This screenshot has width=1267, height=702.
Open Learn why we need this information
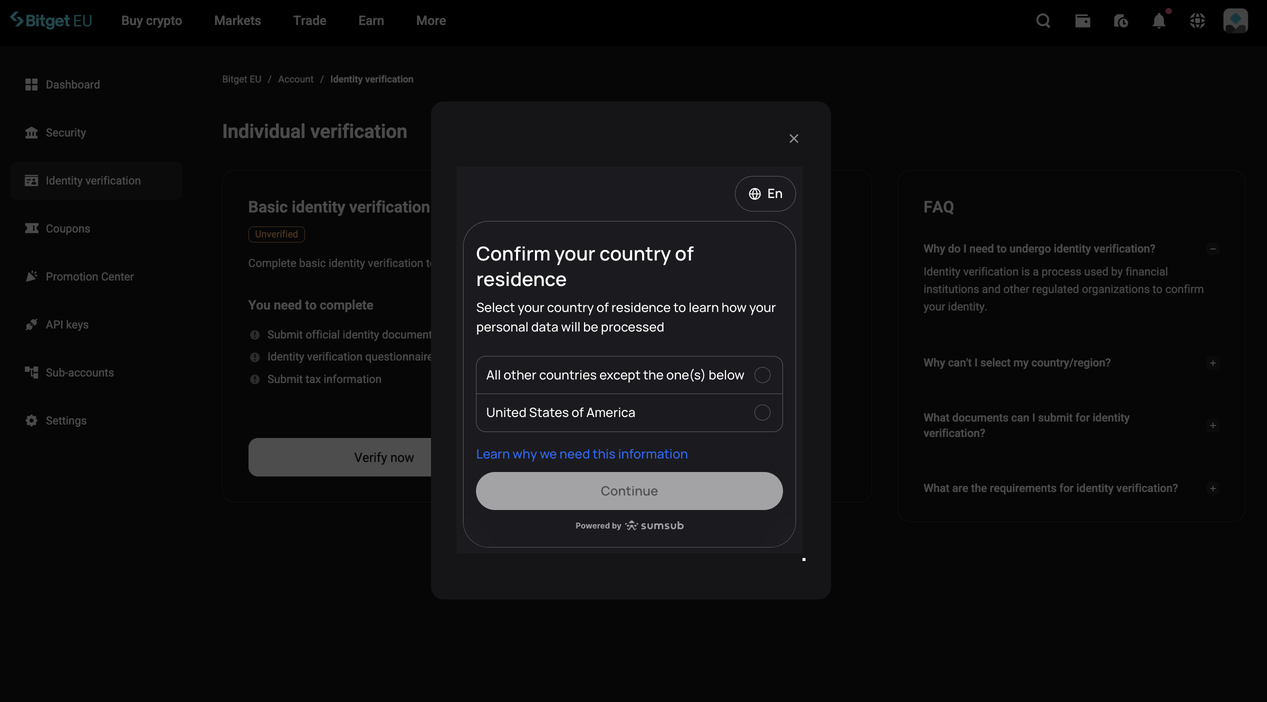coord(582,454)
